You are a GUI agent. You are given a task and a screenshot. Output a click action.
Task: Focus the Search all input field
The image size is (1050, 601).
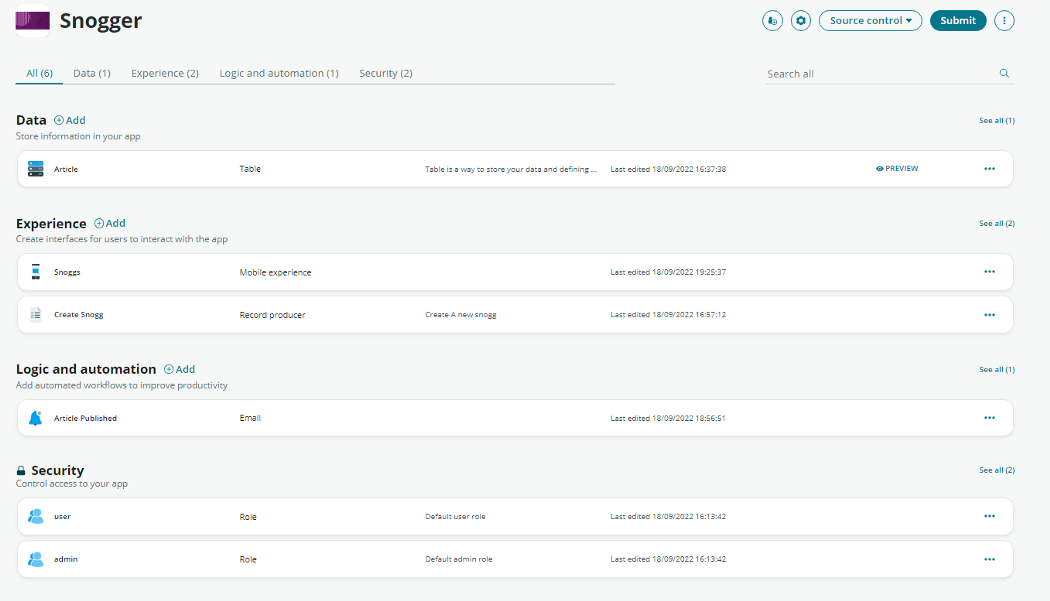click(881, 74)
